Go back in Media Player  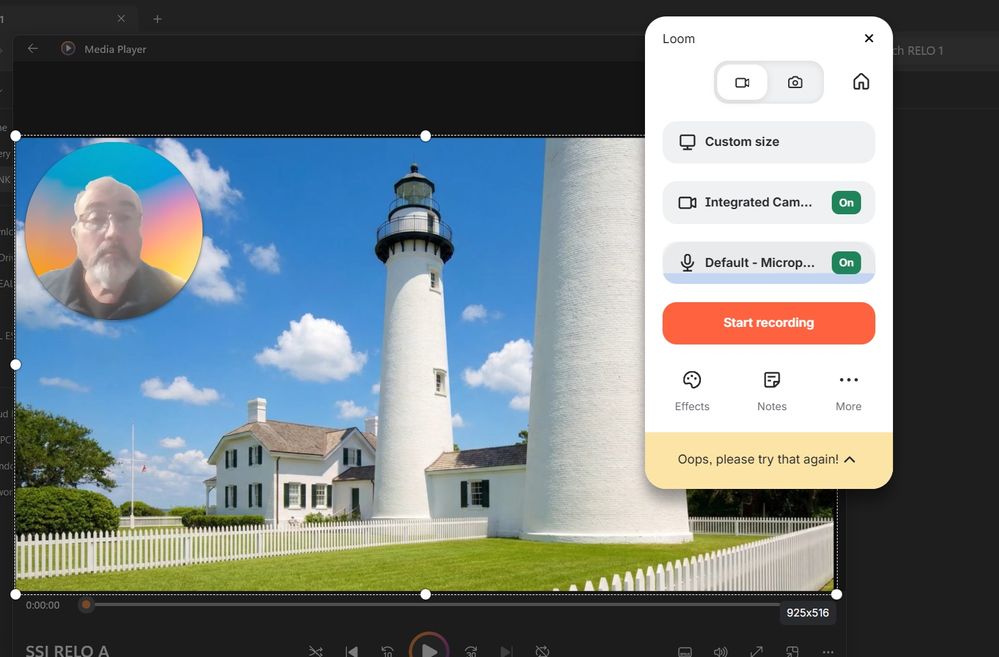click(33, 48)
